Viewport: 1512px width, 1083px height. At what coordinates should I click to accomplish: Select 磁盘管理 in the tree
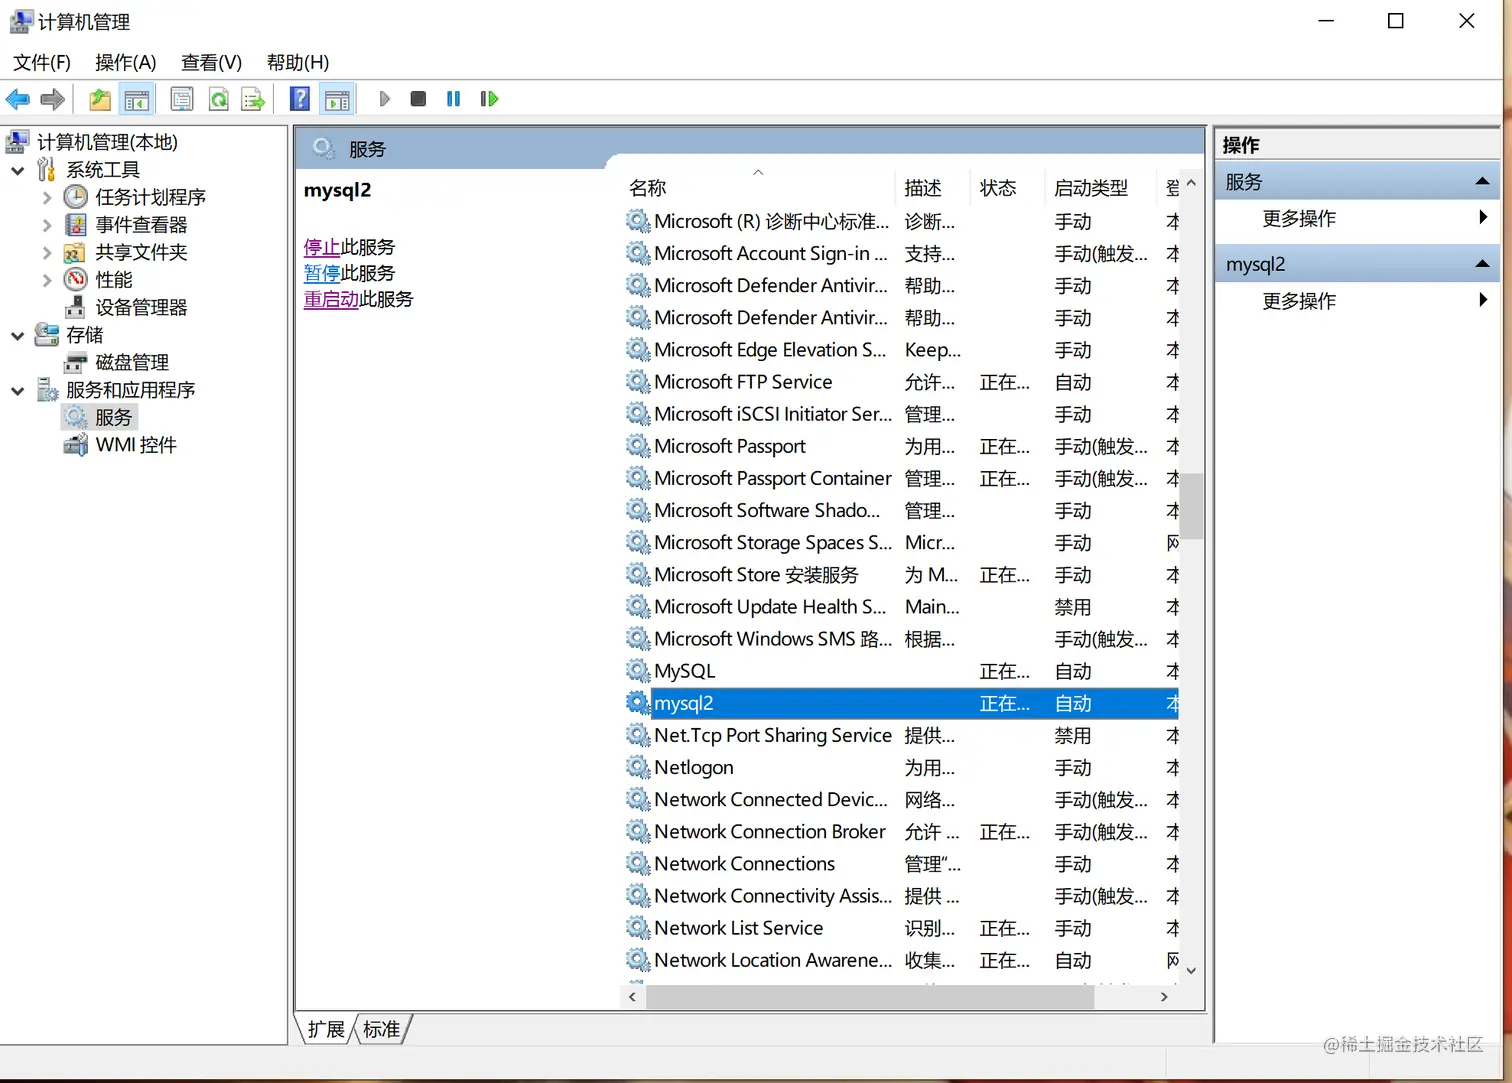(132, 362)
